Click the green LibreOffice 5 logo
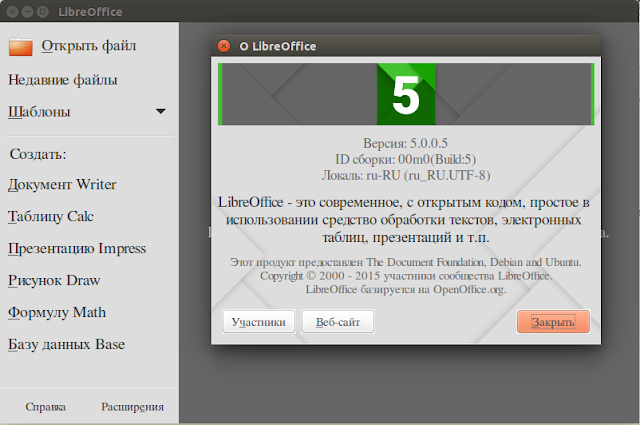Viewport: 640px width, 425px height. 406,94
